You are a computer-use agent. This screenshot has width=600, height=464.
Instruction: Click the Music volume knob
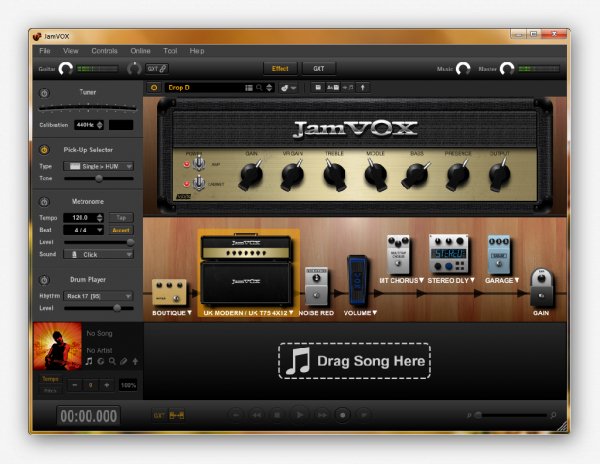click(463, 69)
